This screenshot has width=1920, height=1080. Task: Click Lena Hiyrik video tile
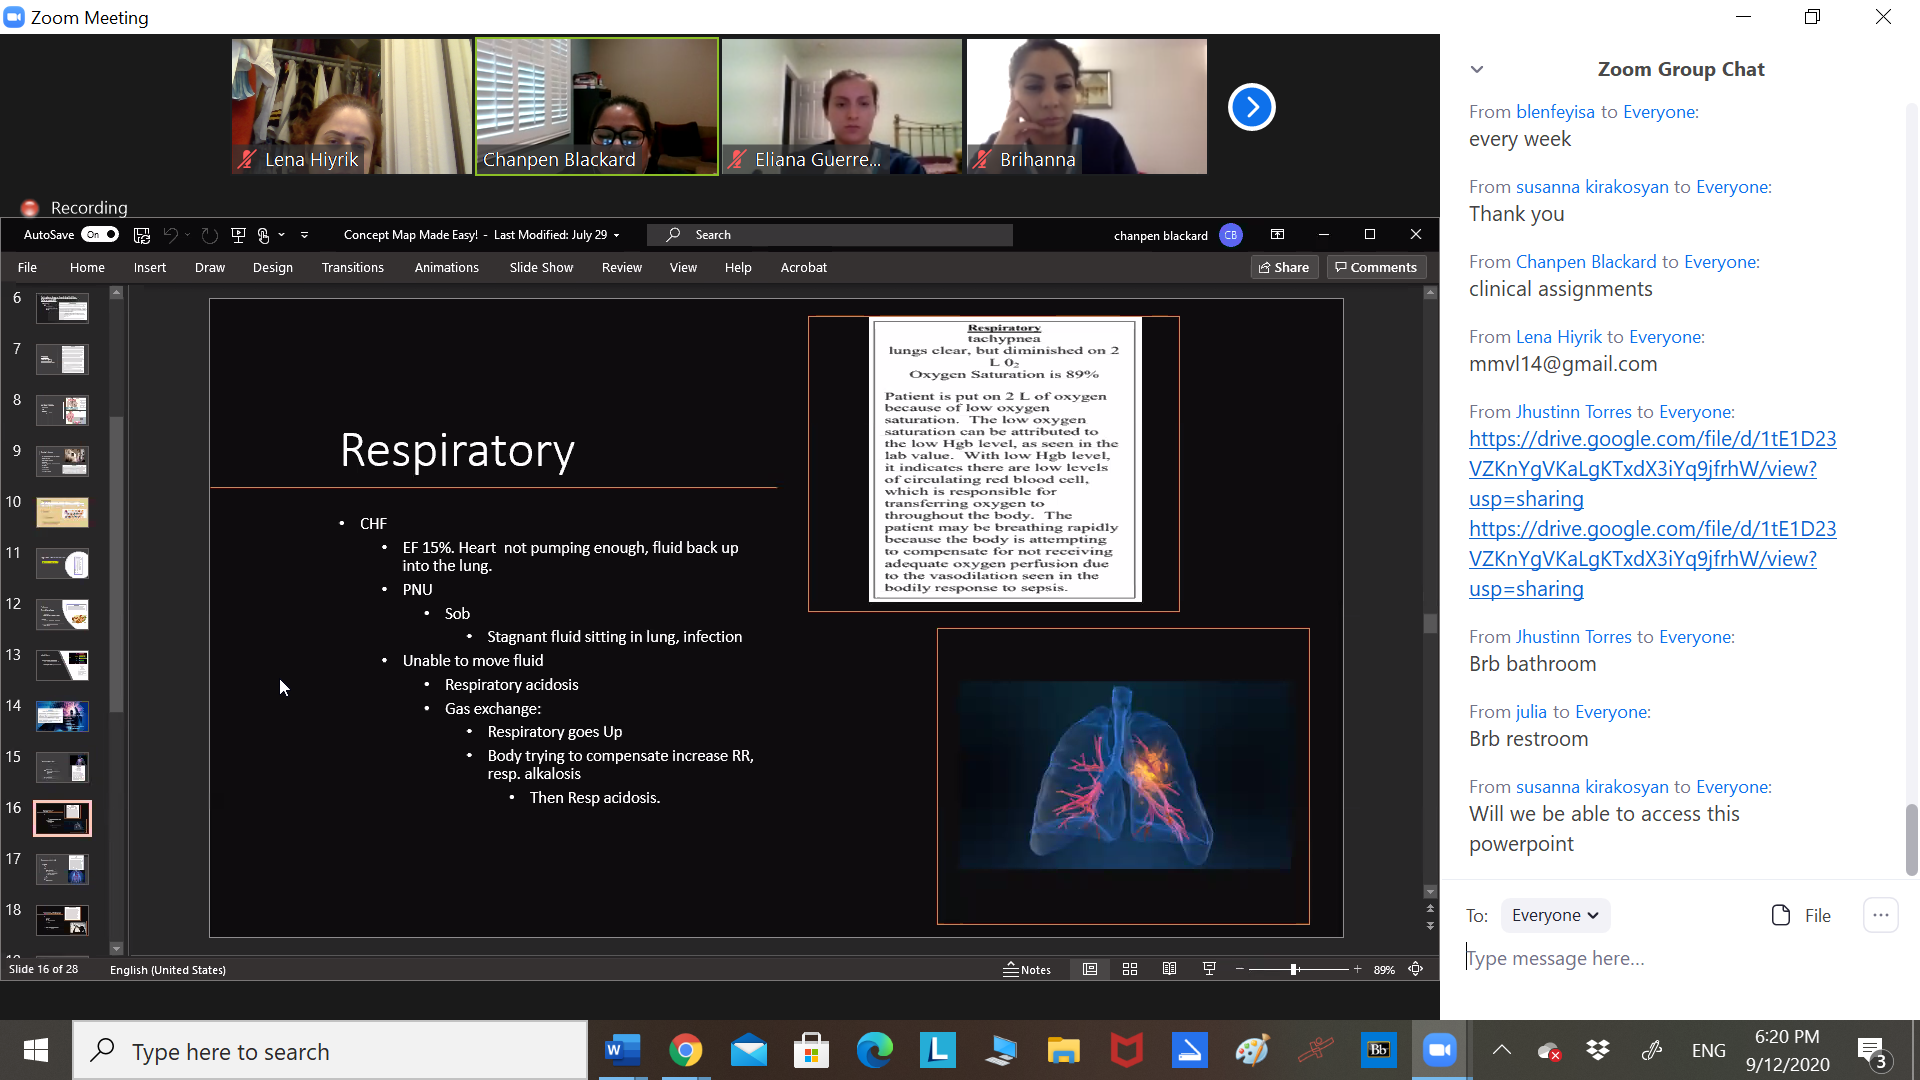click(x=352, y=107)
